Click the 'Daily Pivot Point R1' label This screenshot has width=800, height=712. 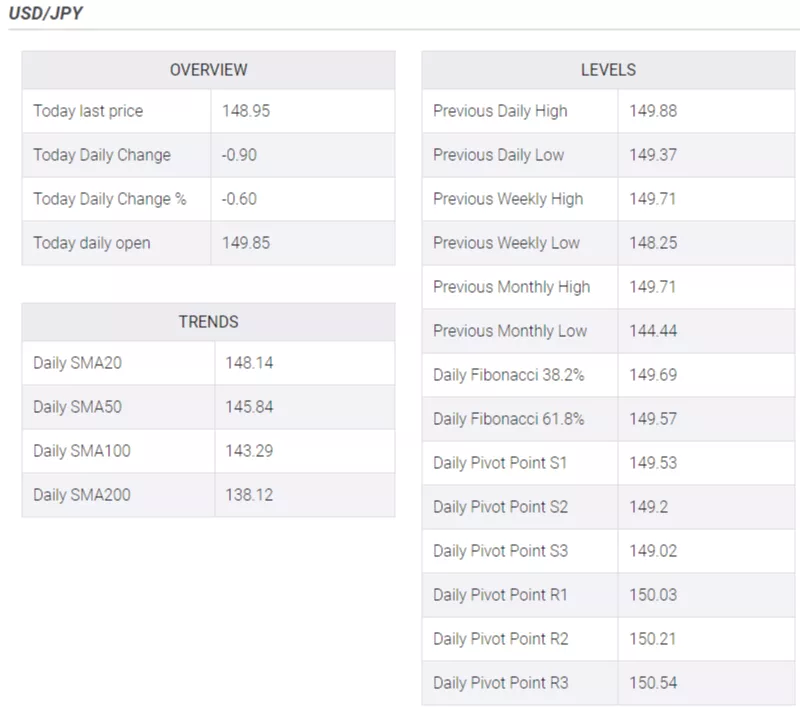[501, 595]
